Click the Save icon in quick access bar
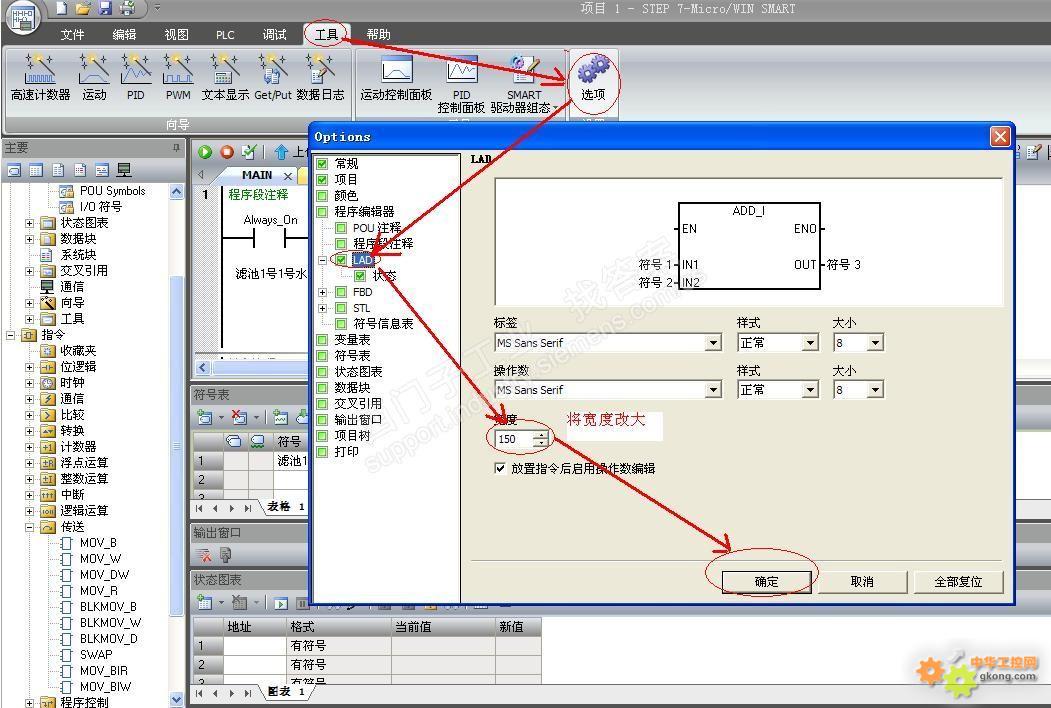This screenshot has height=708, width=1051. (105, 8)
